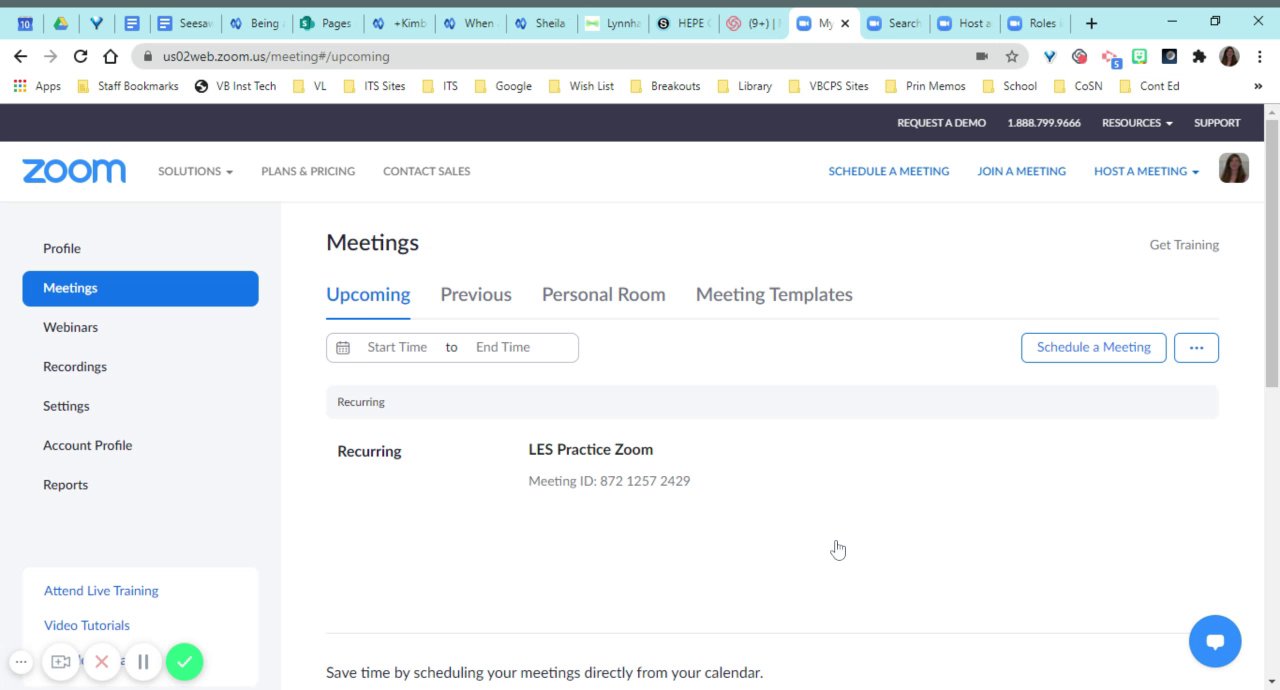
Task: Click Contact Sales link
Action: coord(426,171)
